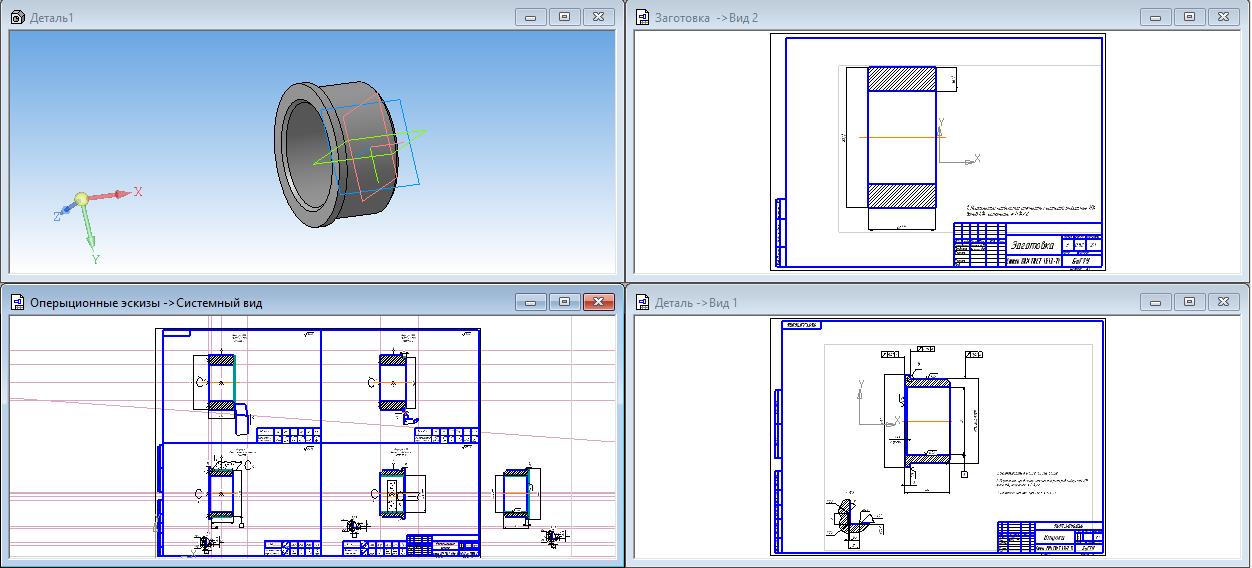
Task: Click the technical notes text in Заготовка drawing
Action: tap(1032, 211)
